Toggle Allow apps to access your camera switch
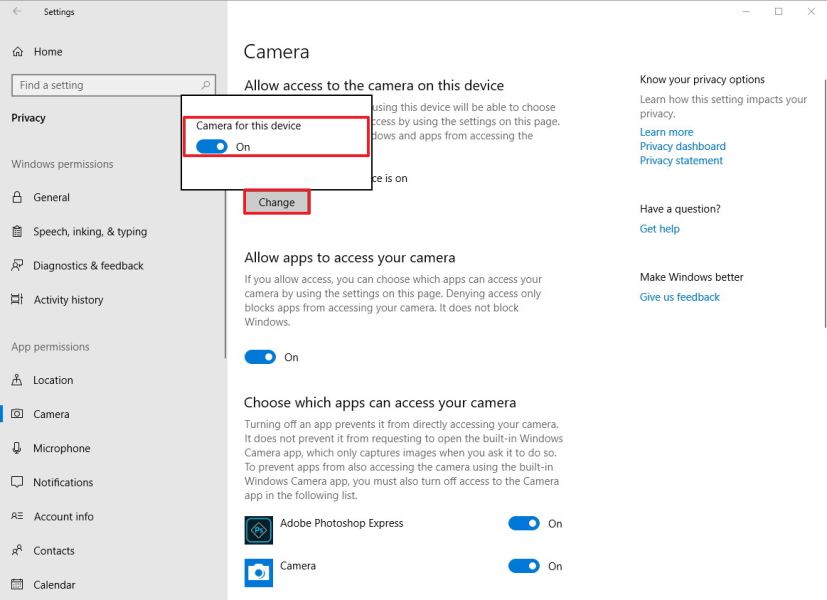 pyautogui.click(x=260, y=357)
